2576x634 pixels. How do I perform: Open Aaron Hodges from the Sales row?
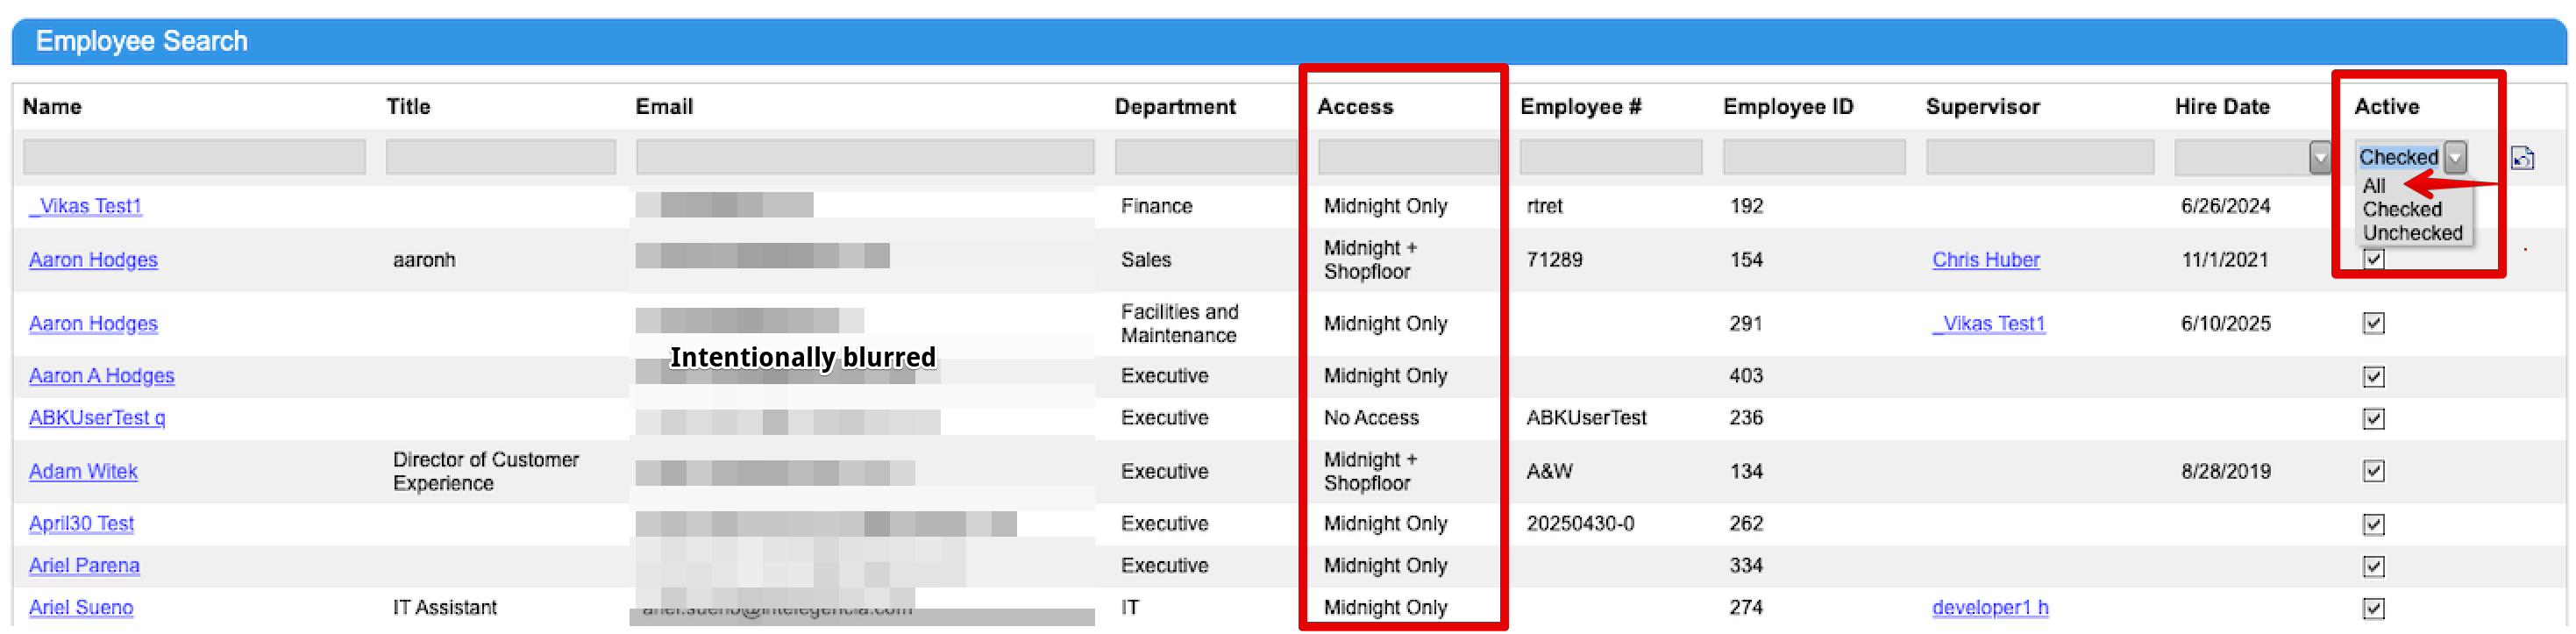[93, 260]
